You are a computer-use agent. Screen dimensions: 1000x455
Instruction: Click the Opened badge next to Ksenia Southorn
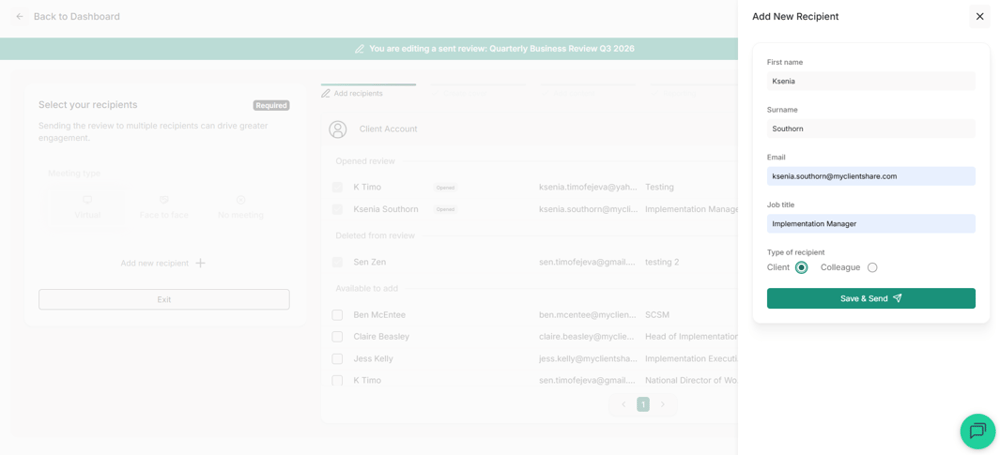pos(445,209)
